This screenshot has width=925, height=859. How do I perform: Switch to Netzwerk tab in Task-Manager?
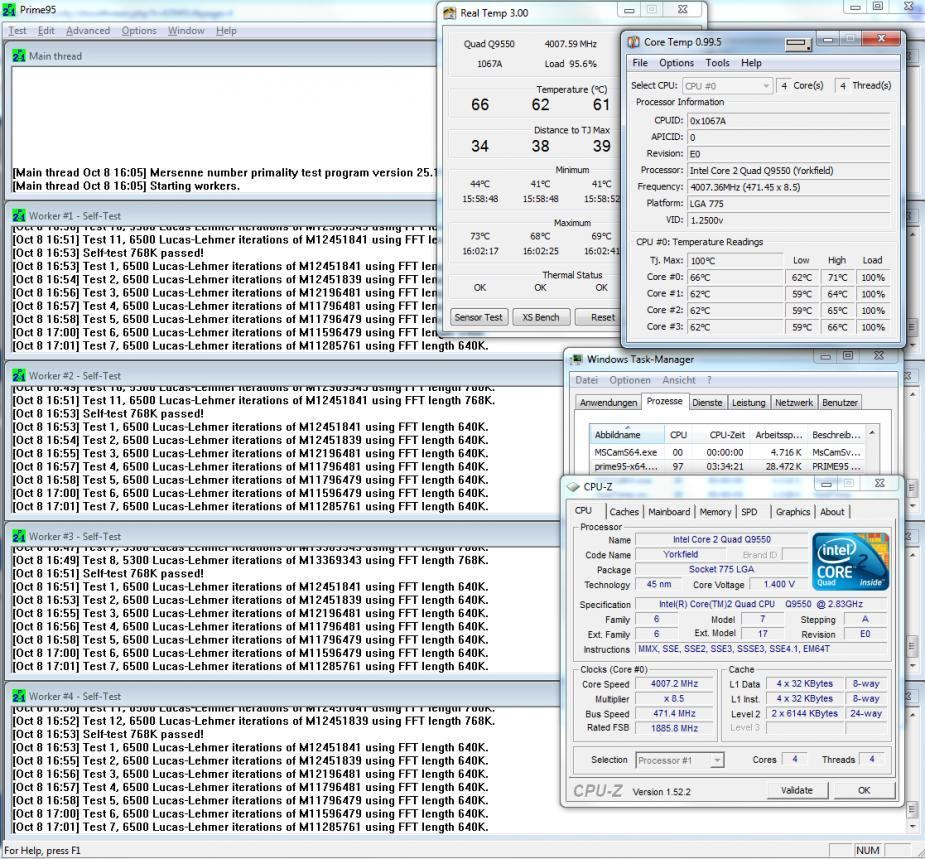(x=793, y=402)
